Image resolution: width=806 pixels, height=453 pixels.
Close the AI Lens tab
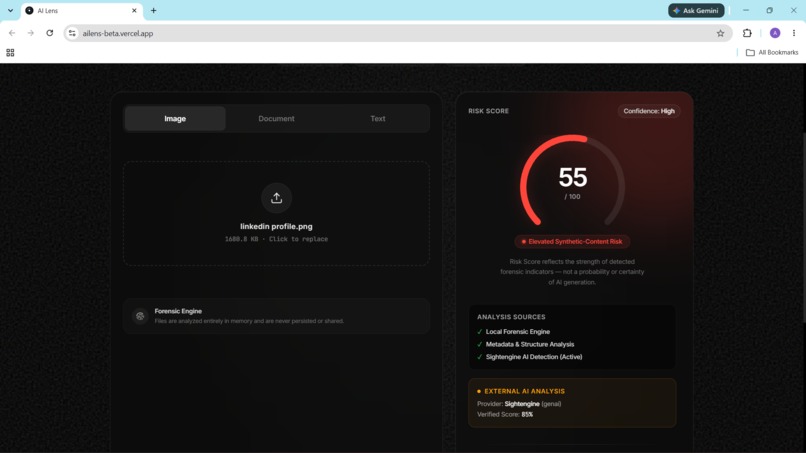click(x=134, y=10)
